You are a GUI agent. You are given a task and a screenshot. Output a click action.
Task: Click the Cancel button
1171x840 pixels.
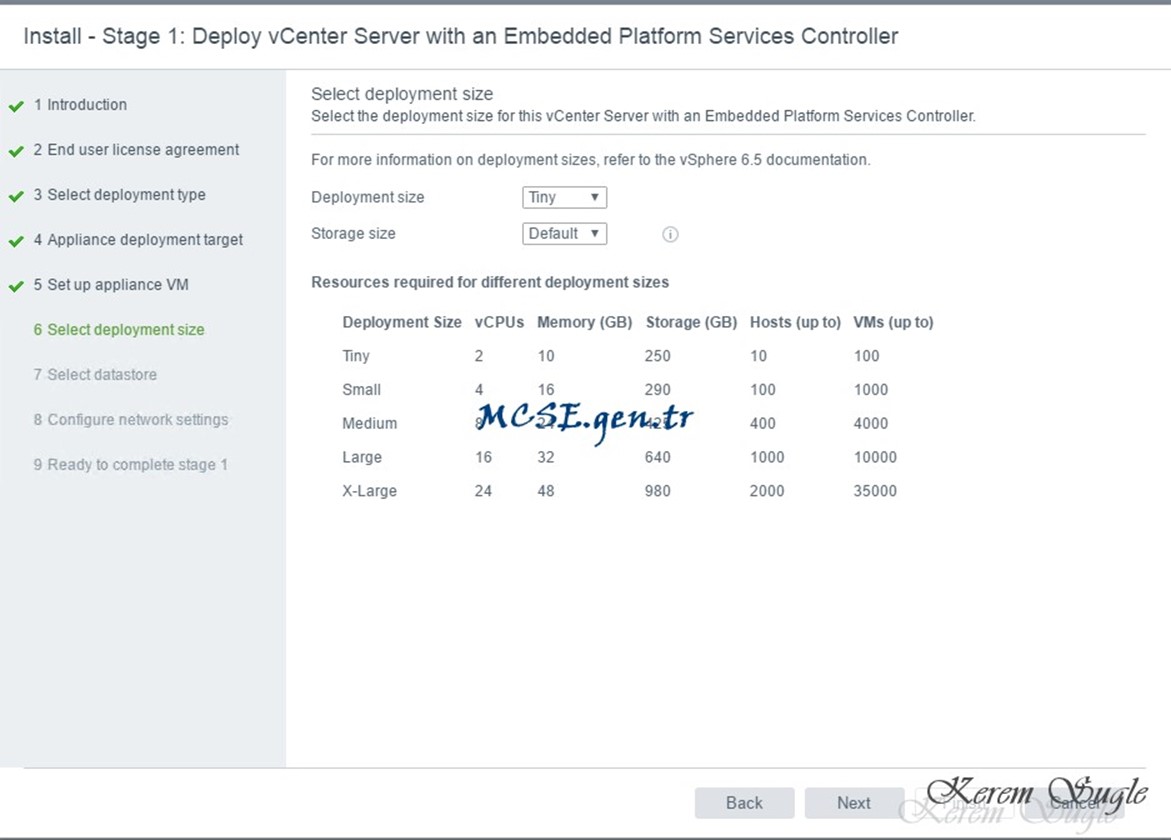[x=1075, y=803]
